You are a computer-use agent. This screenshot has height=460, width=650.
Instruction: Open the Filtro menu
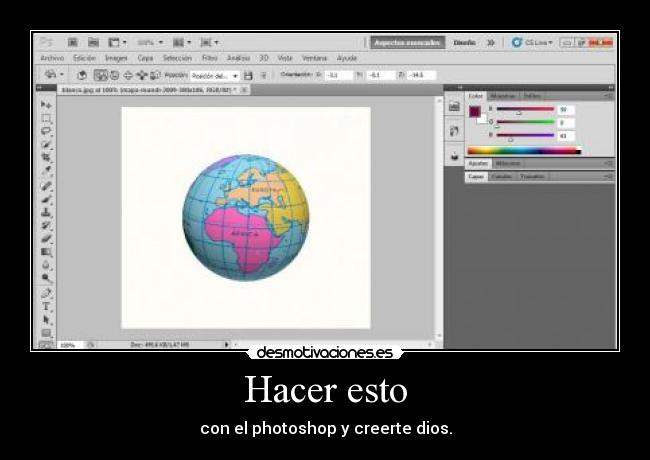coord(210,58)
